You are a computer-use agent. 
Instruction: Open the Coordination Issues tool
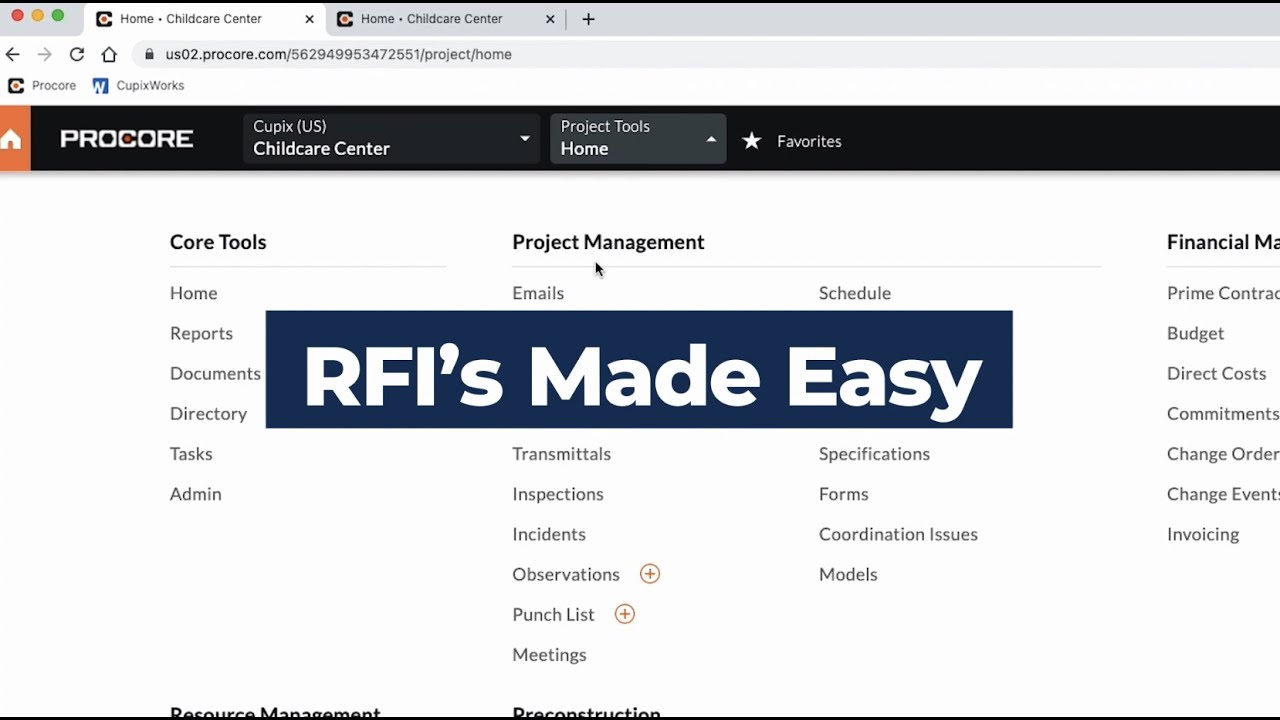point(898,534)
